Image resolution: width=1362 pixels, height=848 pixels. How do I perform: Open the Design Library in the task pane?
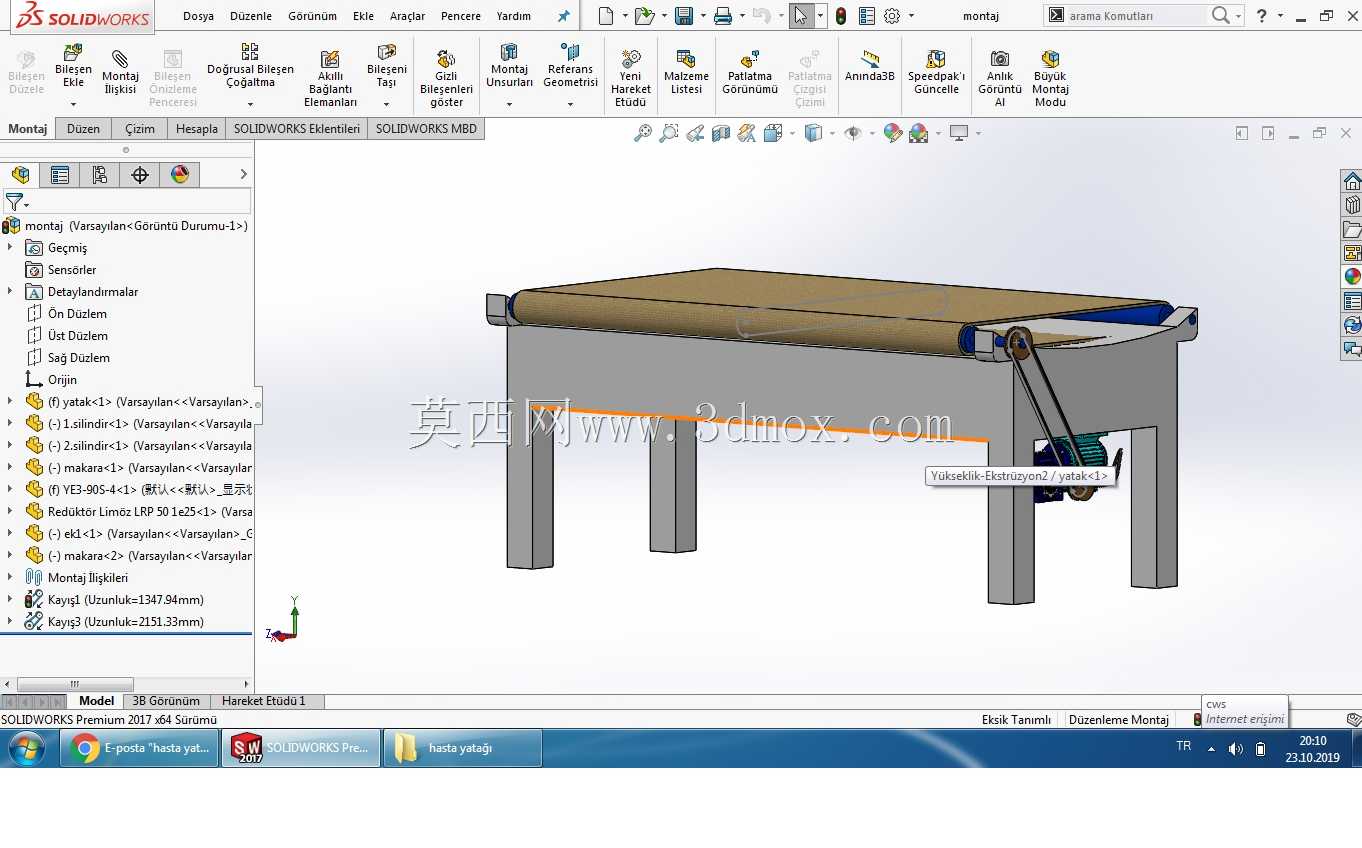click(1352, 205)
